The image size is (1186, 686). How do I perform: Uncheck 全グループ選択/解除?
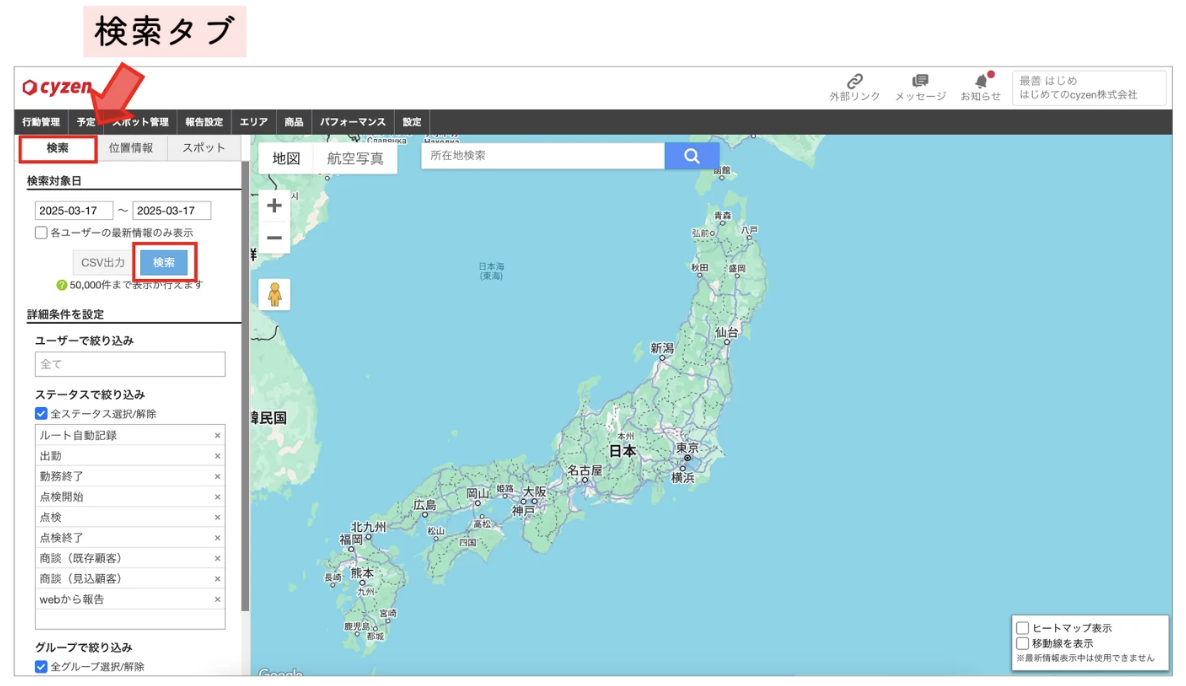42,666
